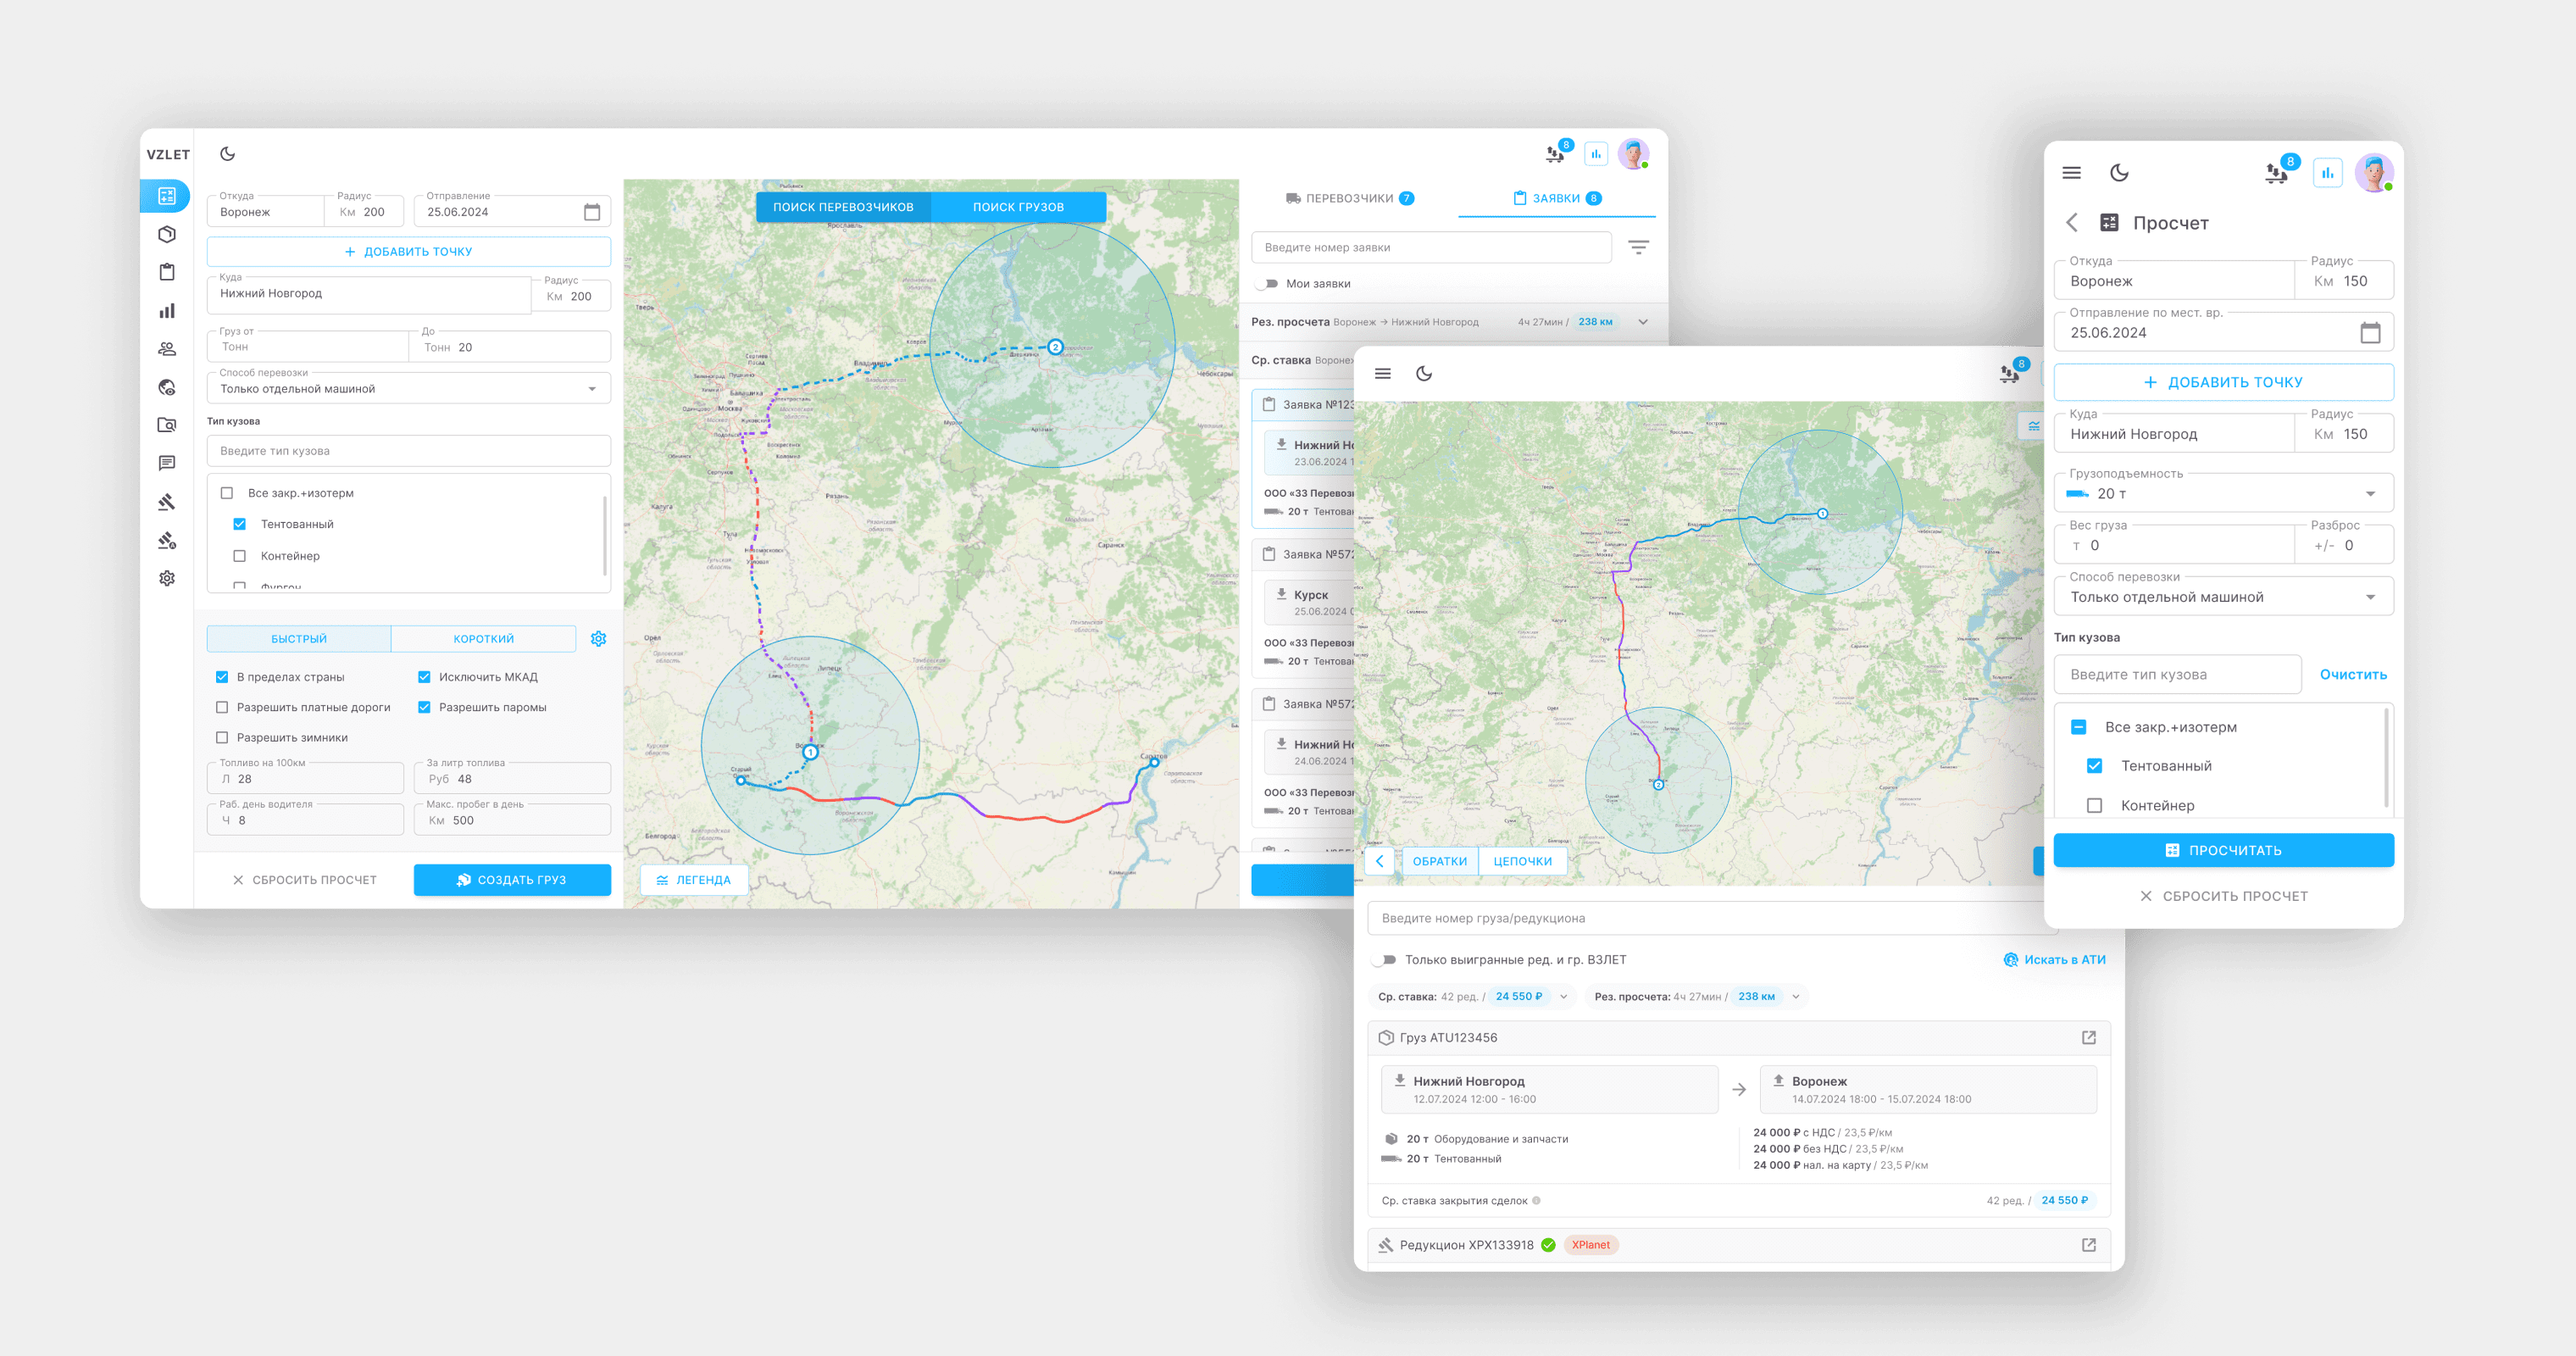
Task: Toggle dark mode moon icon in desktop header
Action: [228, 154]
